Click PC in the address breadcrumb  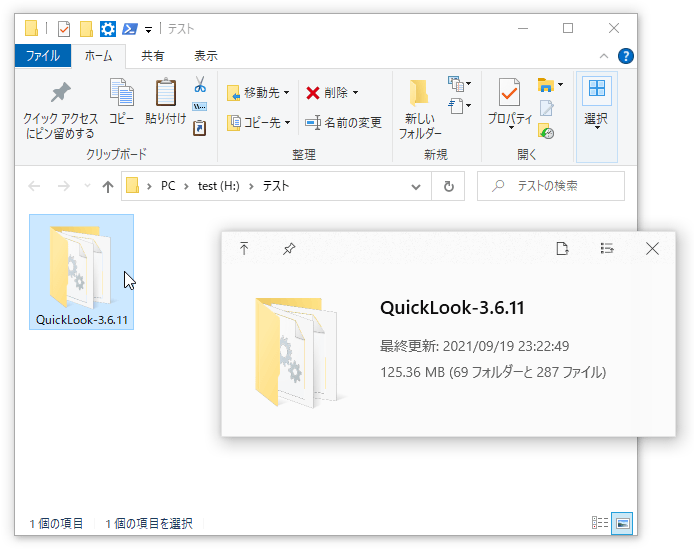(168, 186)
